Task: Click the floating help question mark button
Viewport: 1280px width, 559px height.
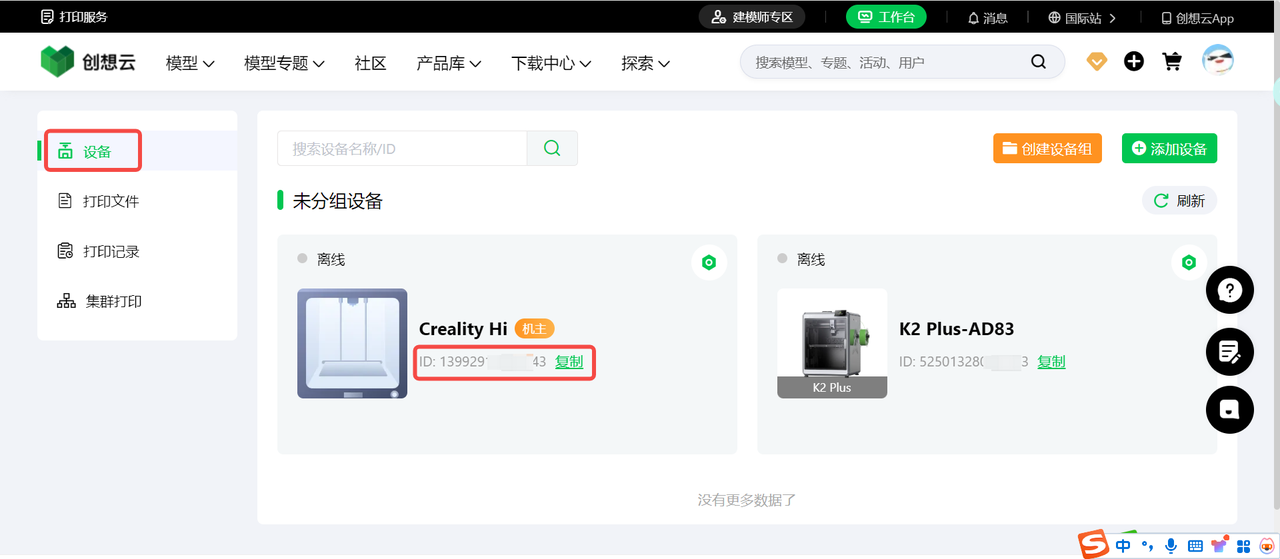Action: click(x=1230, y=291)
